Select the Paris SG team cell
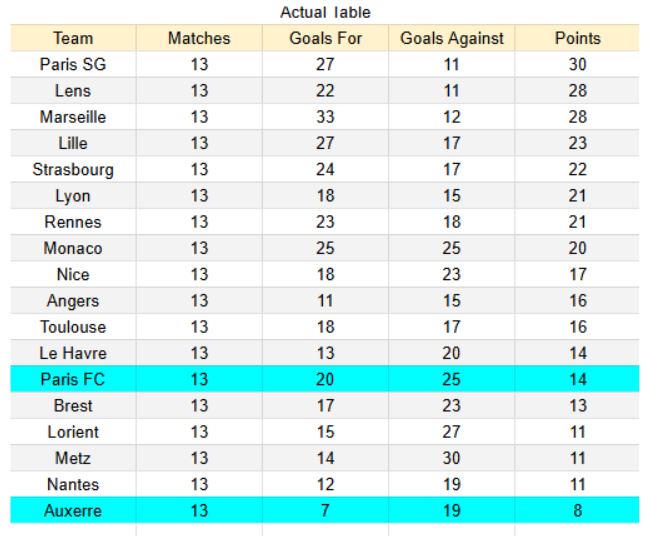 coord(73,65)
